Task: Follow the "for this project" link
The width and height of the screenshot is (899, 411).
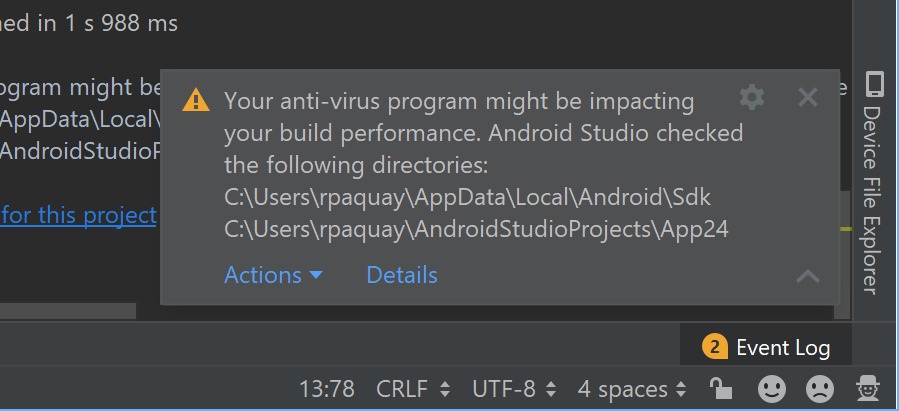Action: tap(78, 215)
